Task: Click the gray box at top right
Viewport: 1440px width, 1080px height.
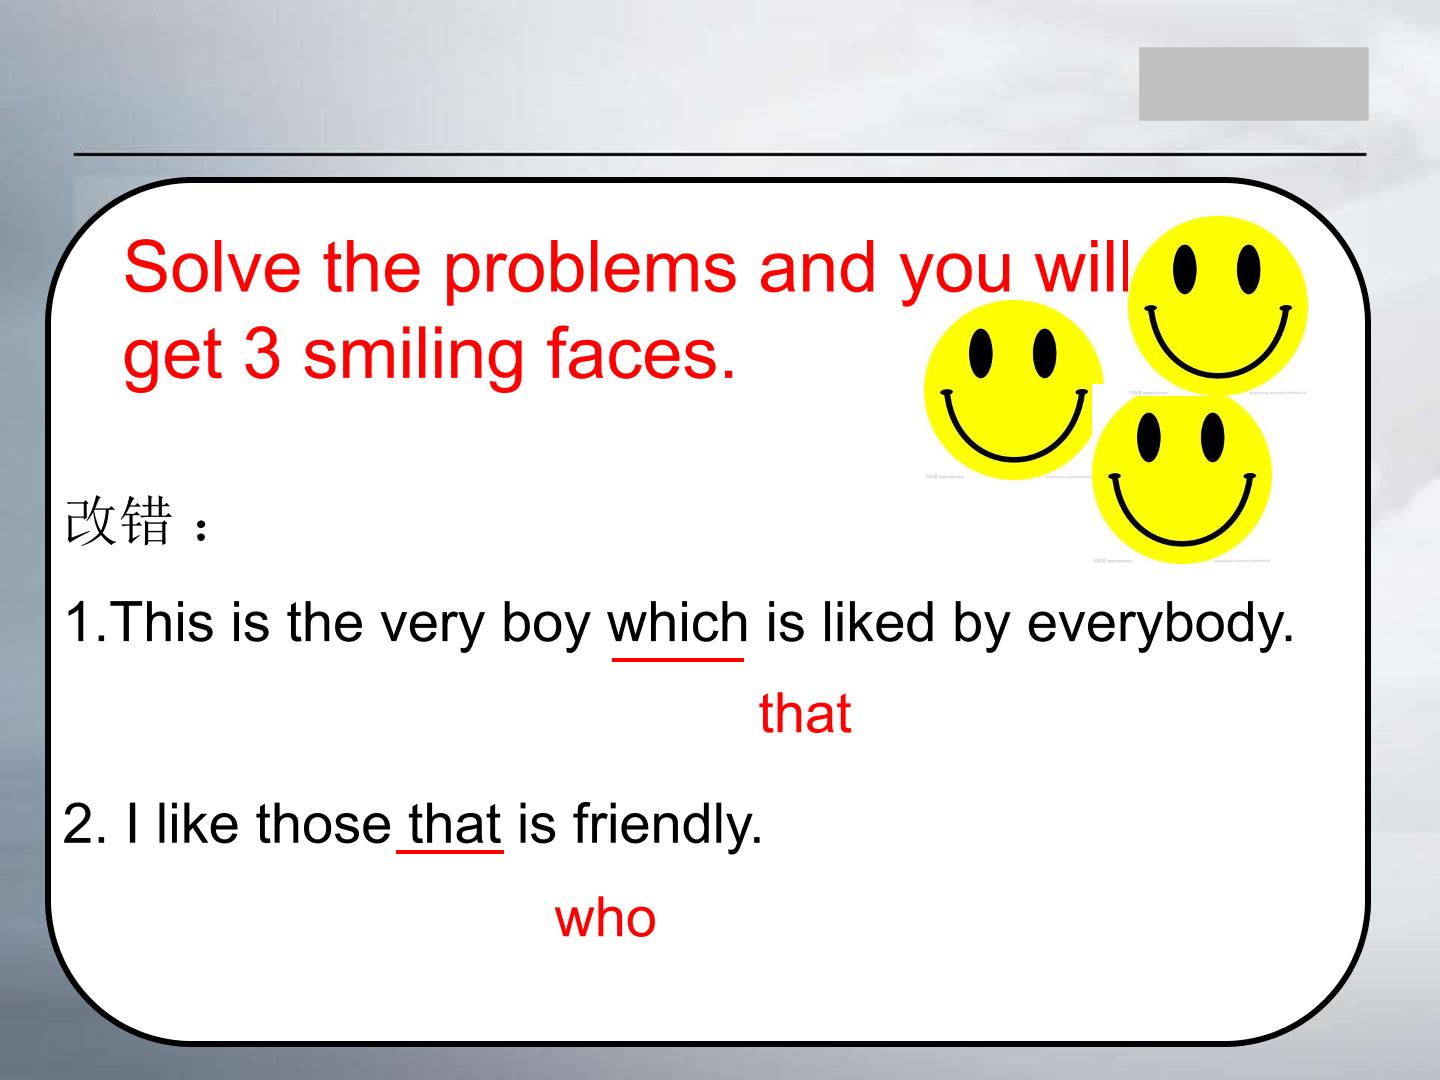Action: point(1253,84)
